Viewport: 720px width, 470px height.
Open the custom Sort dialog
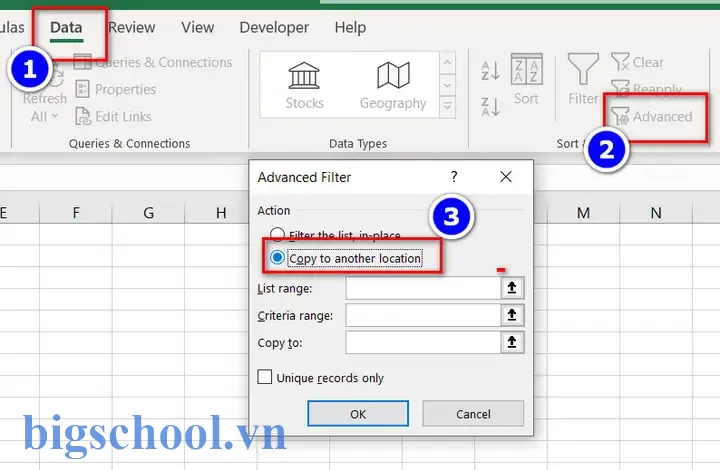[526, 79]
